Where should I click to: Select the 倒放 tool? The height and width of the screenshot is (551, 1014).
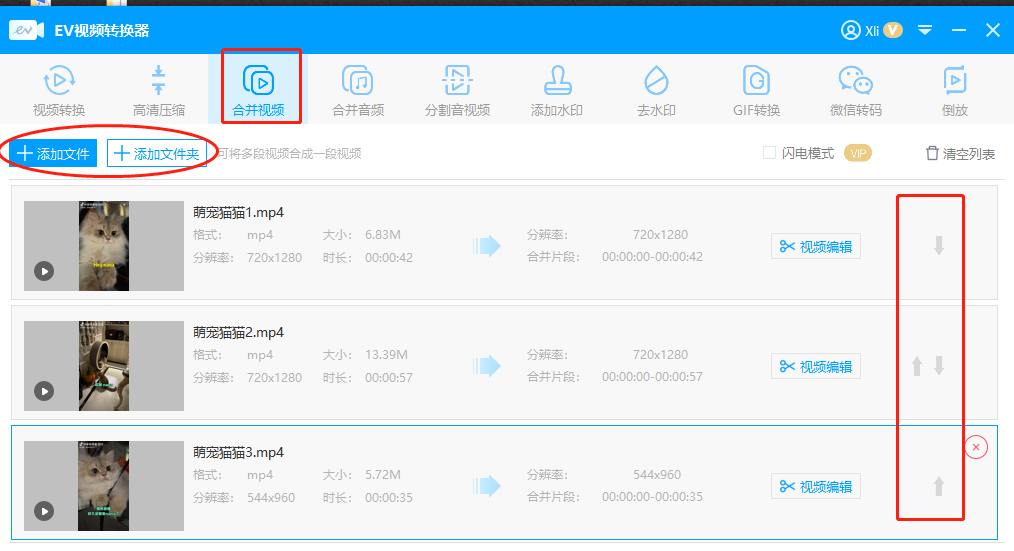click(955, 91)
